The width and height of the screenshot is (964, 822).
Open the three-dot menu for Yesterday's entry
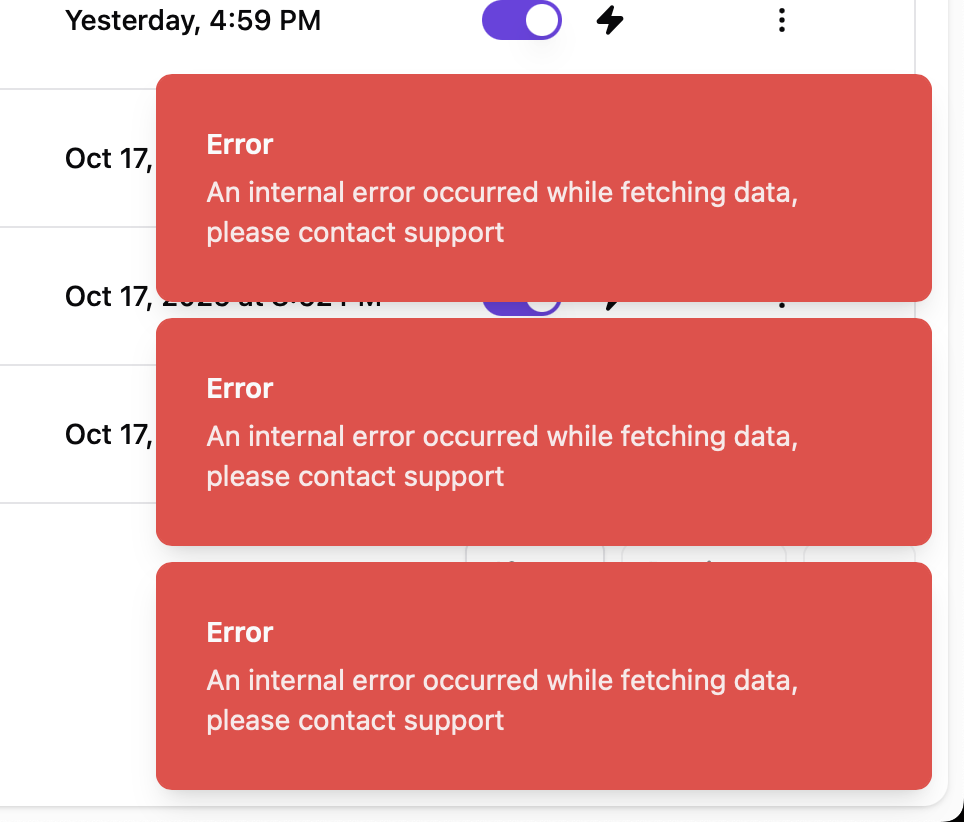coord(782,20)
